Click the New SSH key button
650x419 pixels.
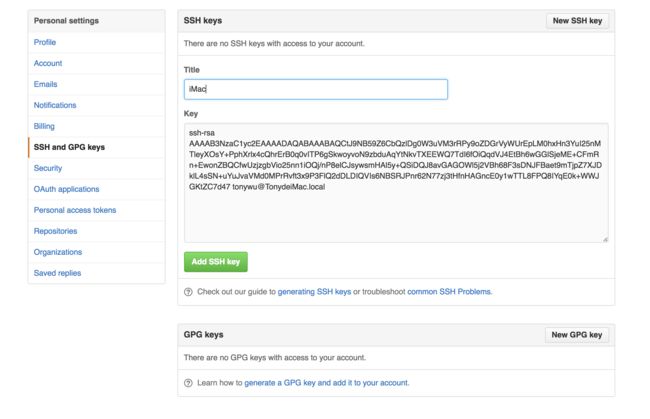pos(577,21)
